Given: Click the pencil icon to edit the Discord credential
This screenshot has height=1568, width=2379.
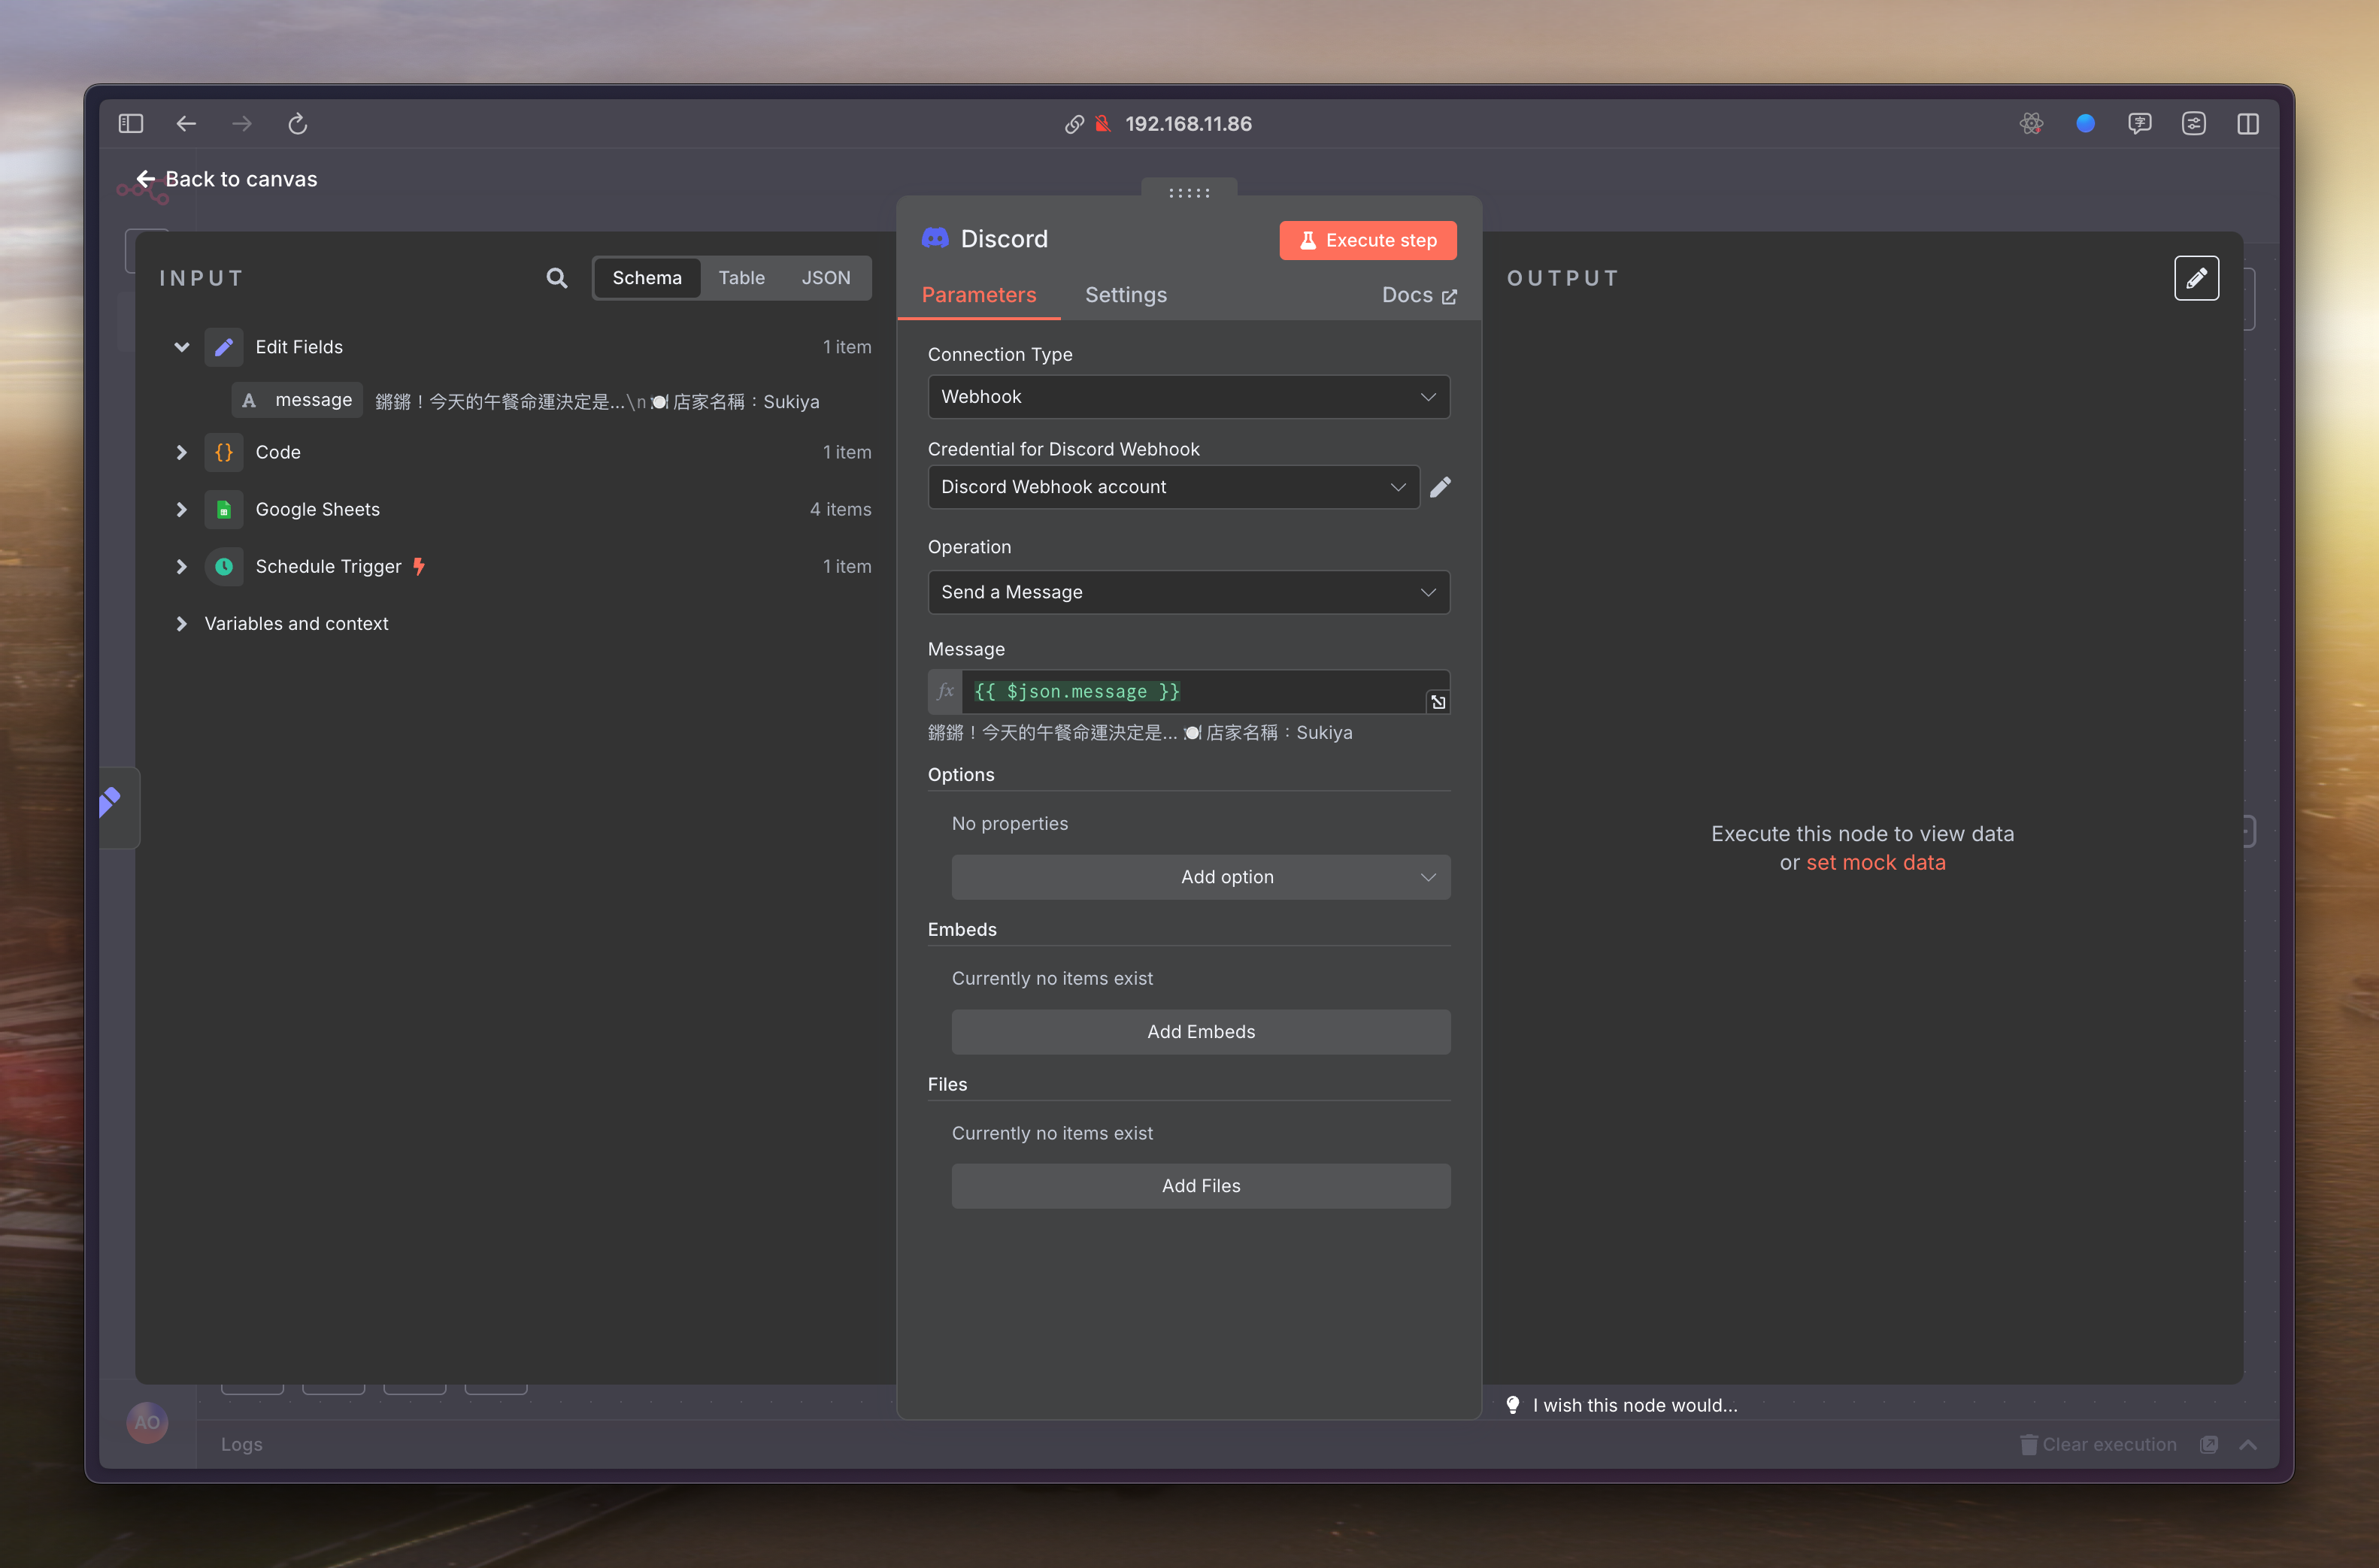Looking at the screenshot, I should click(1440, 487).
